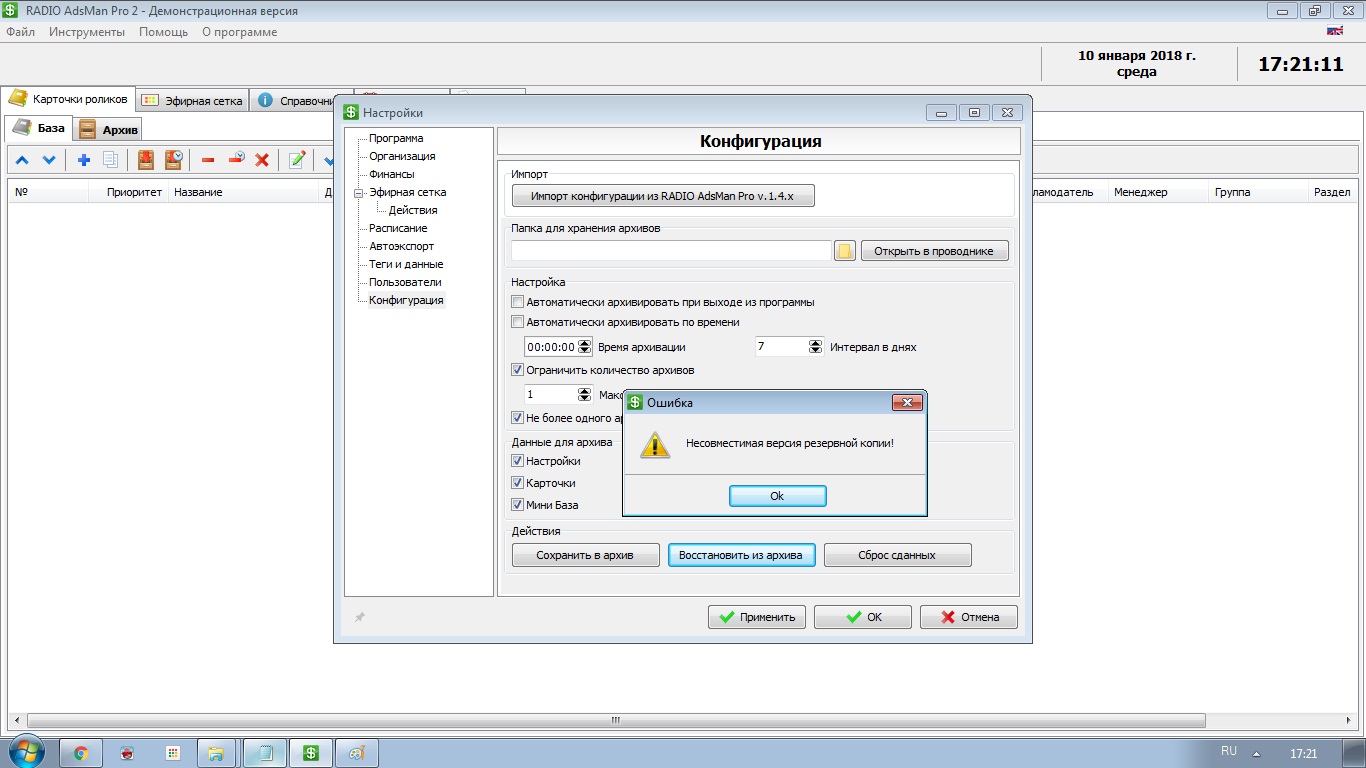Click the edit card pencil icon
Image resolution: width=1366 pixels, height=768 pixels.
[297, 160]
